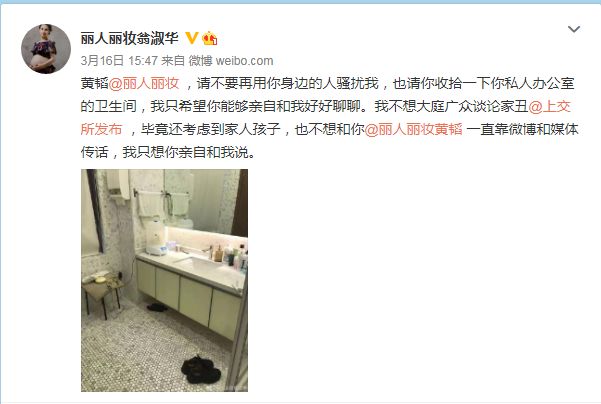Click the orange V verified badge
This screenshot has height=404, width=601.
(x=191, y=38)
